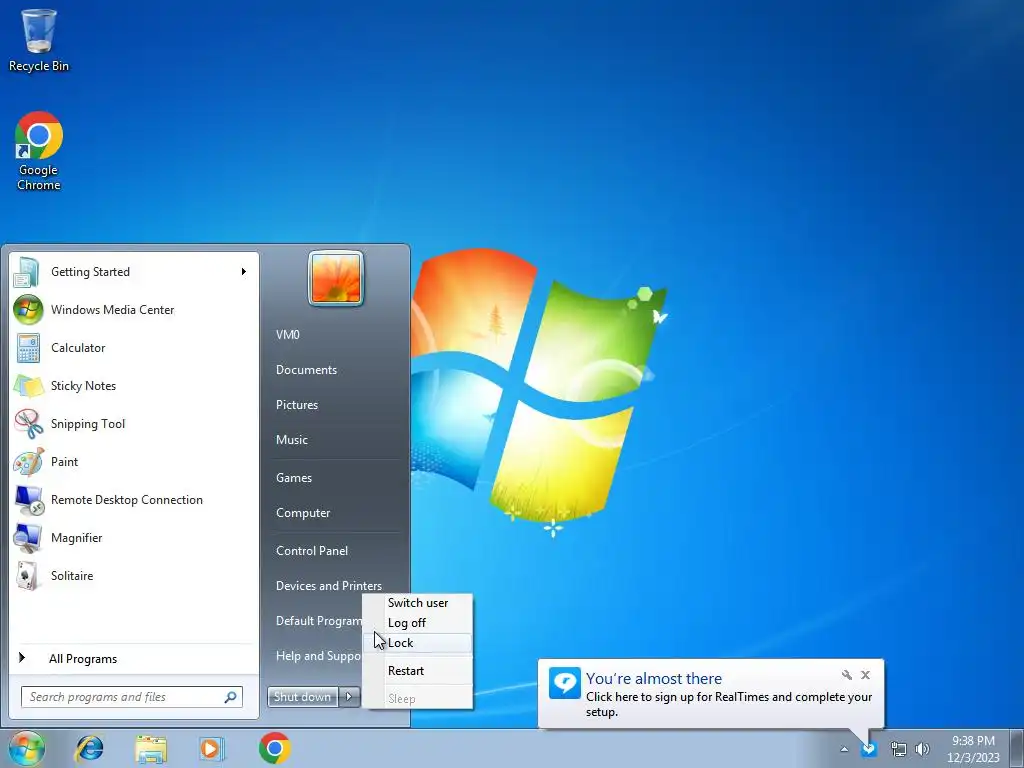Screen dimensions: 1024x768
Task: Open Default Programs link
Action: pyautogui.click(x=319, y=621)
